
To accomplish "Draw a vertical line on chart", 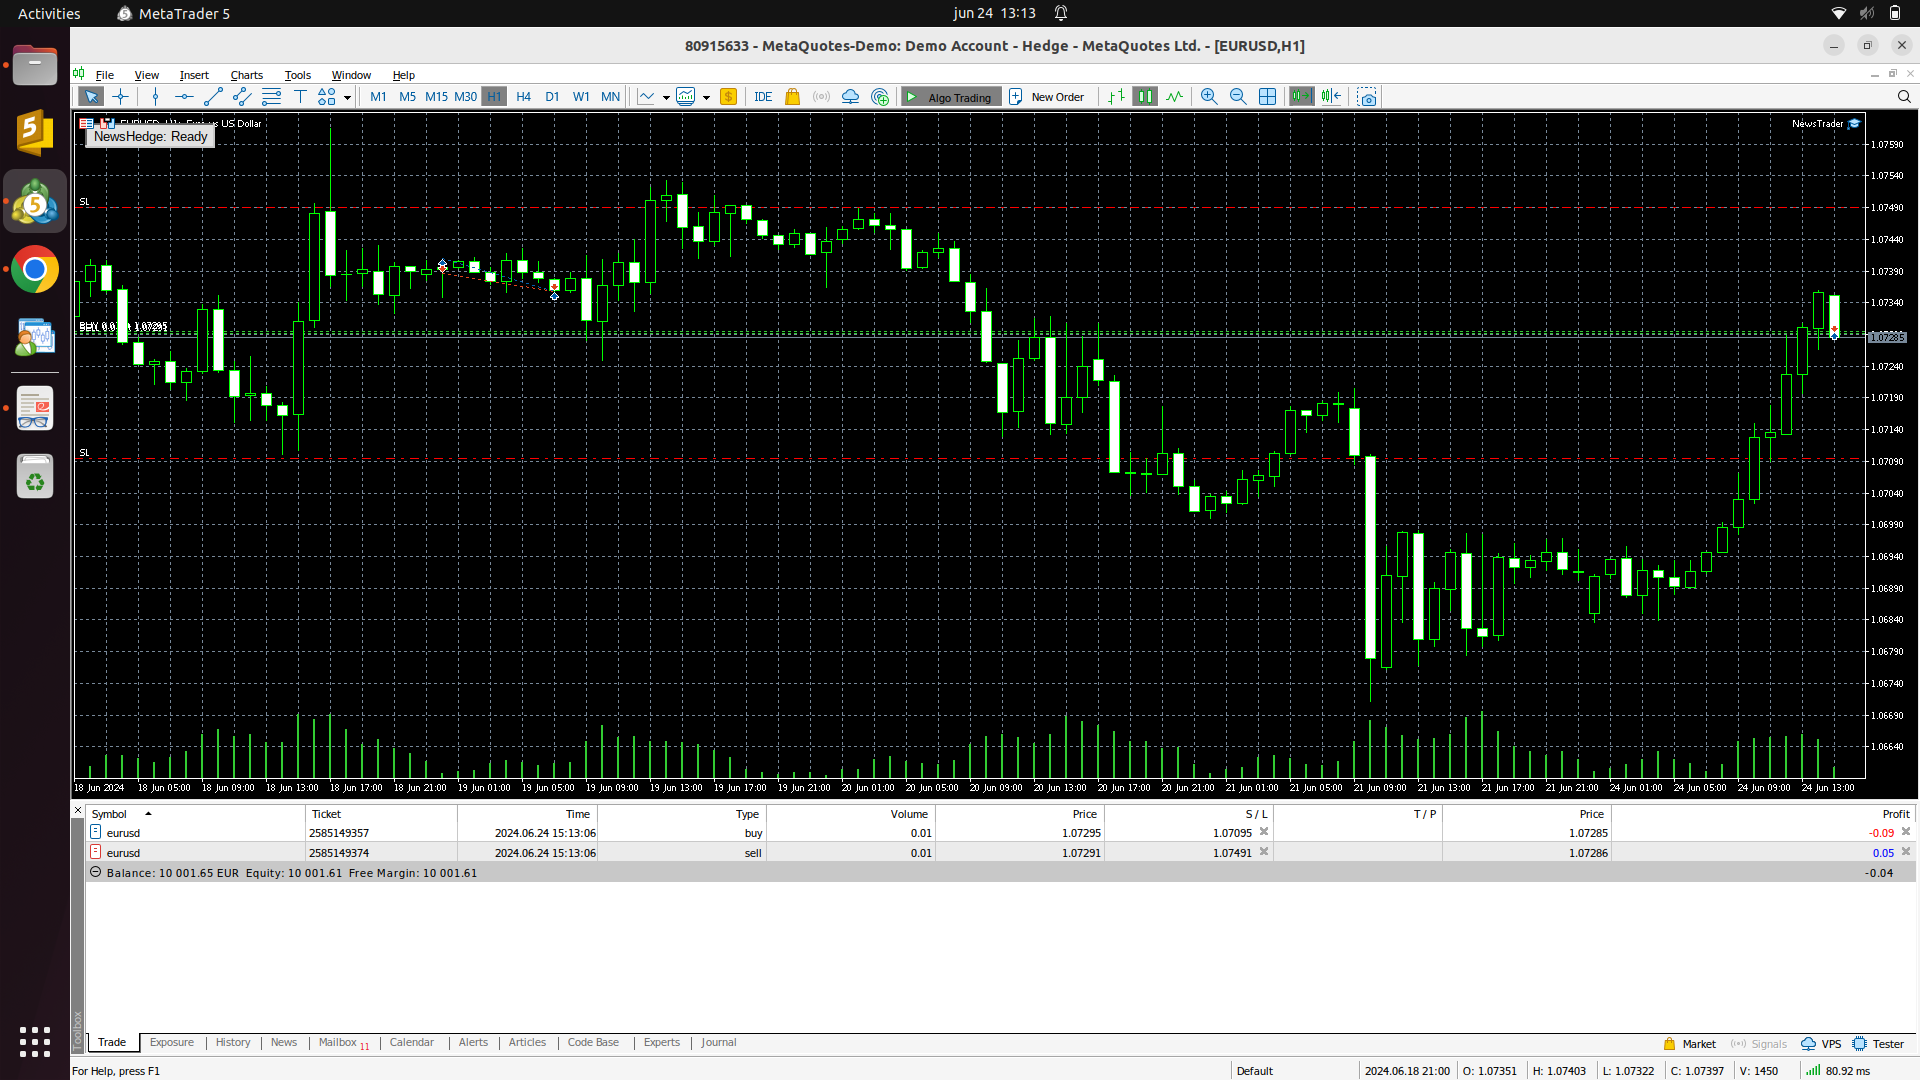I will tap(155, 97).
